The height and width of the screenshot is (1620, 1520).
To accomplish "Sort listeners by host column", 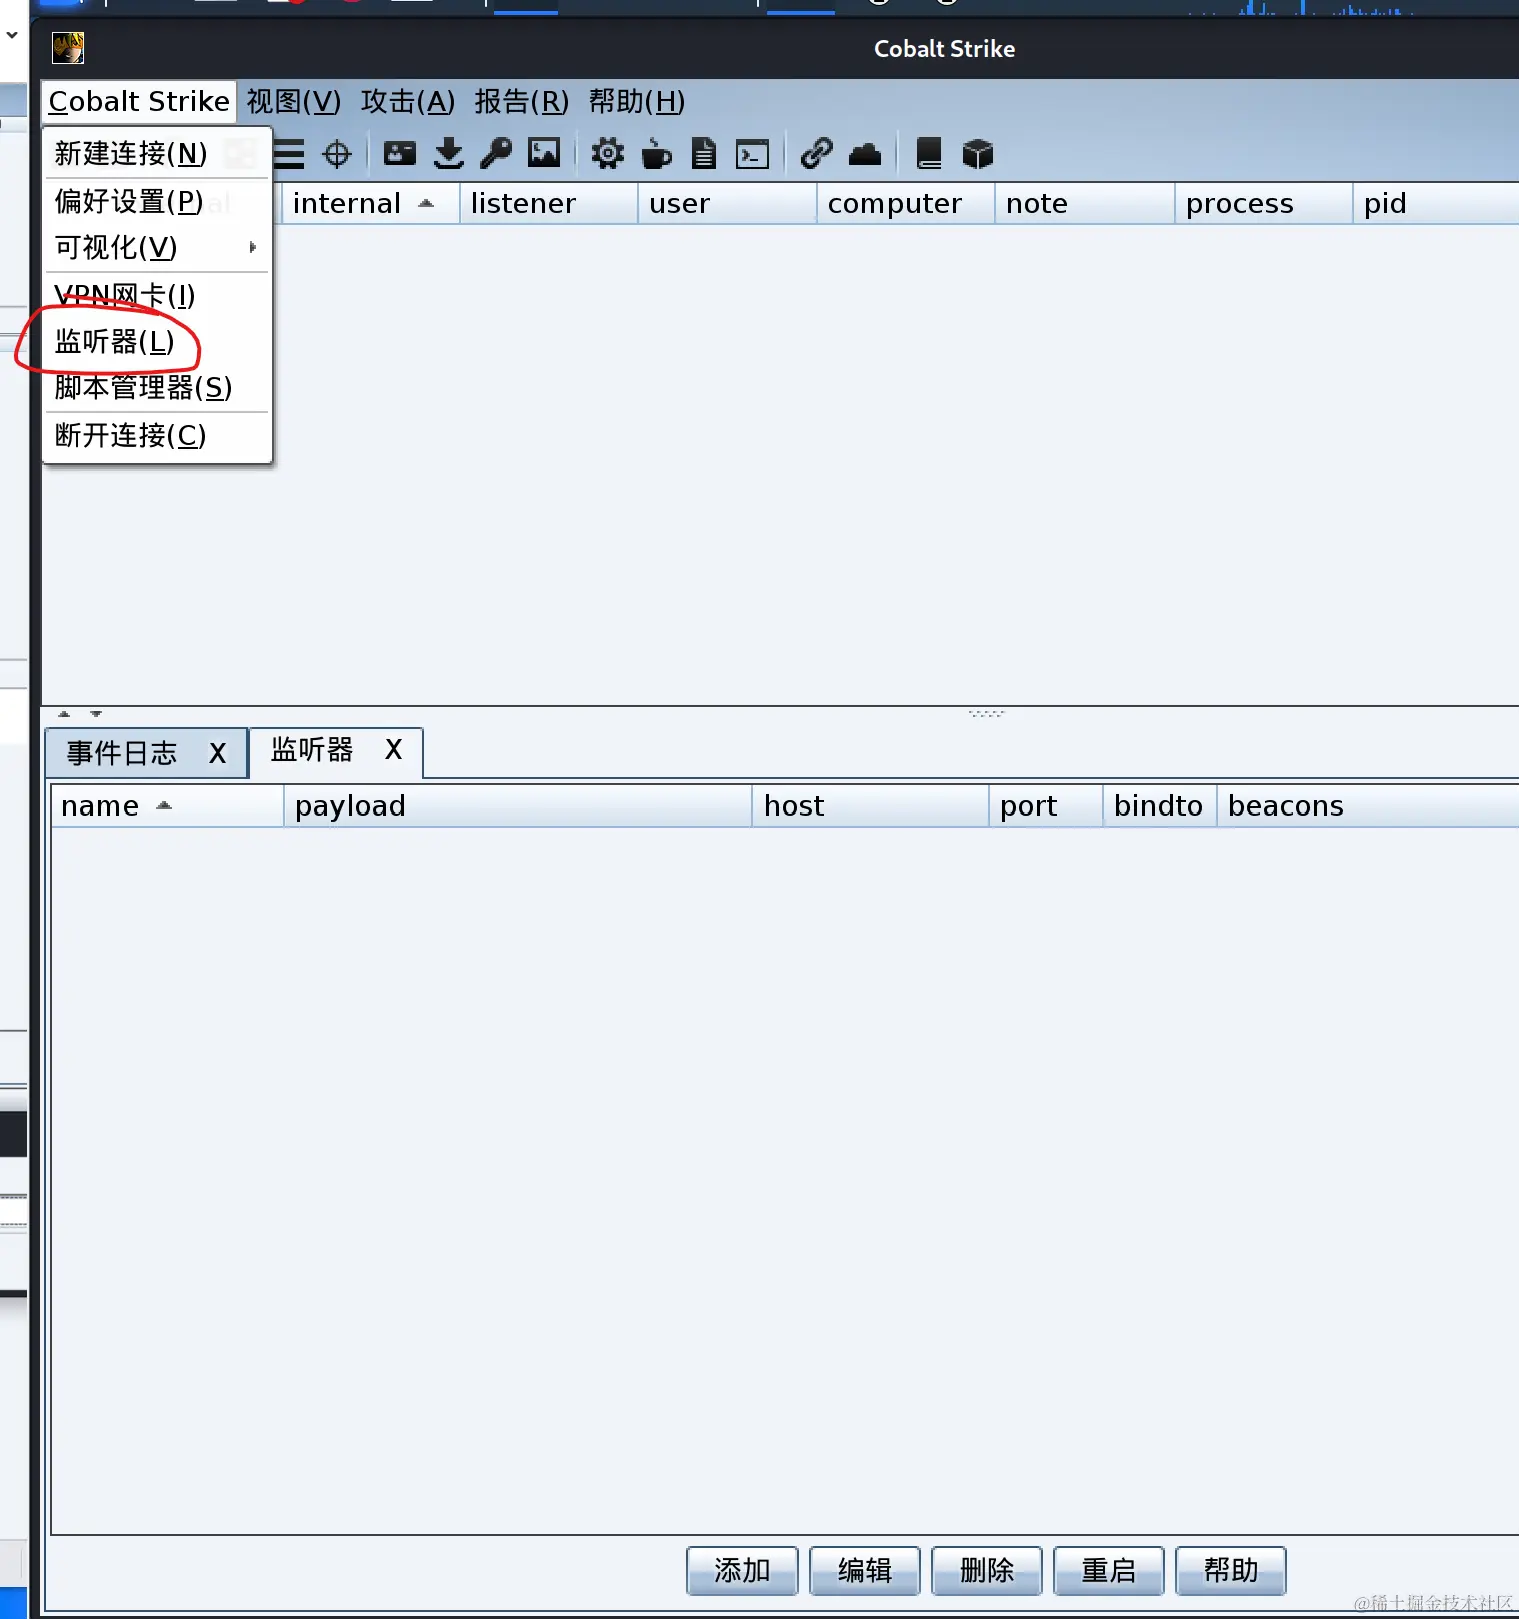I will tap(871, 806).
